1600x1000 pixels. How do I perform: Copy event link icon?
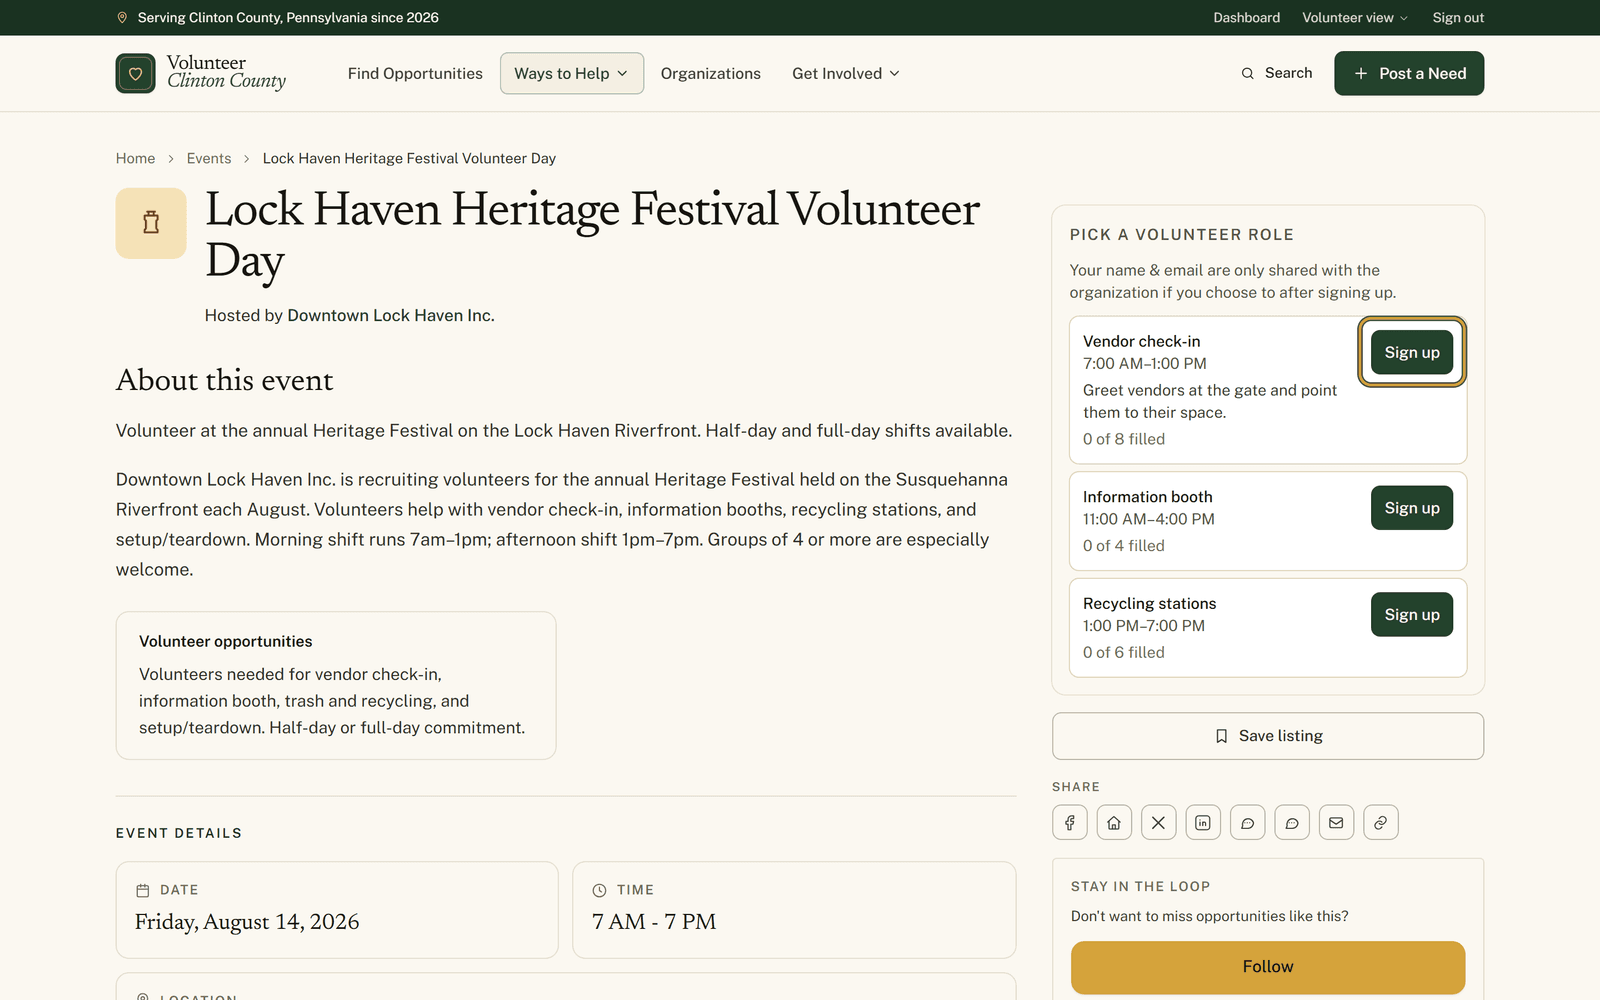(1381, 823)
